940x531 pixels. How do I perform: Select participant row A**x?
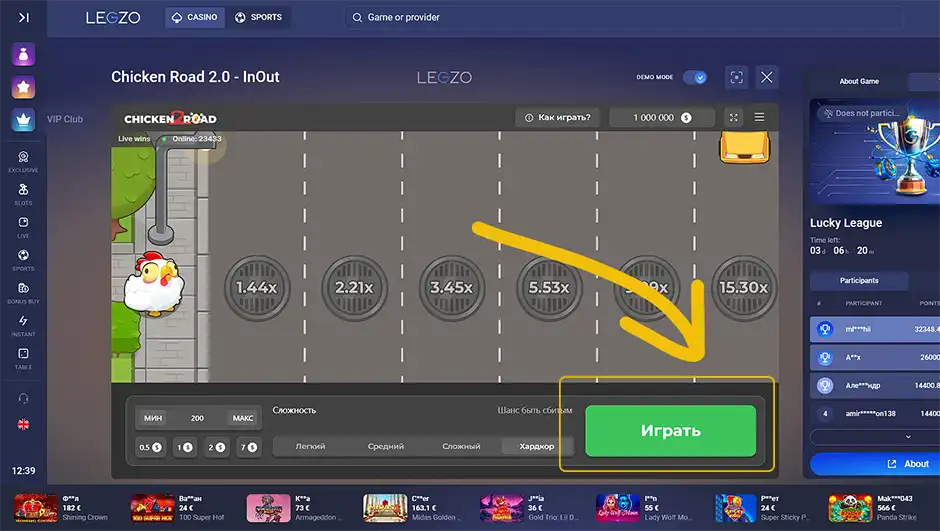875,357
